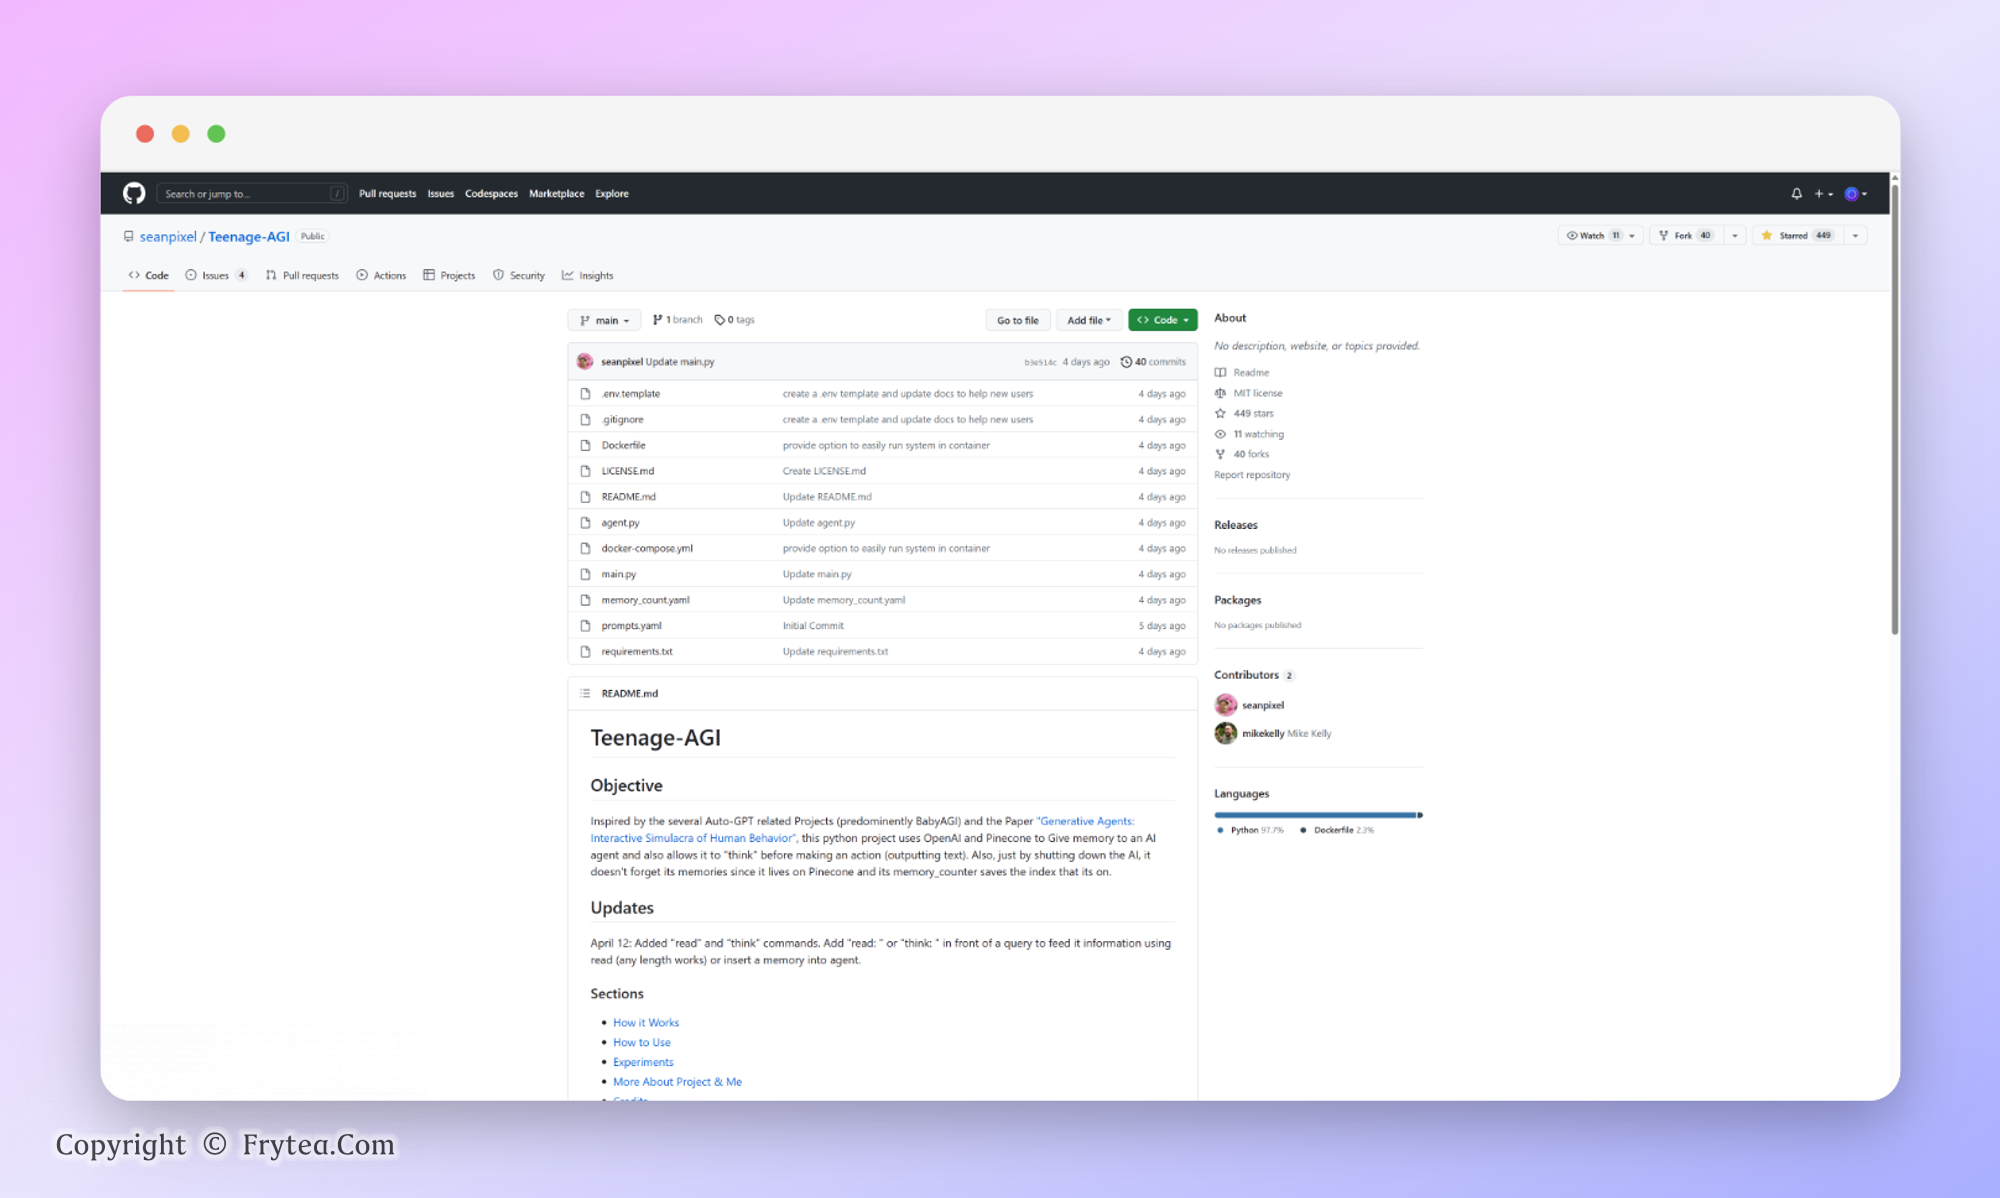The image size is (2000, 1198).
Task: Switch to the Issues tab
Action: click(215, 275)
